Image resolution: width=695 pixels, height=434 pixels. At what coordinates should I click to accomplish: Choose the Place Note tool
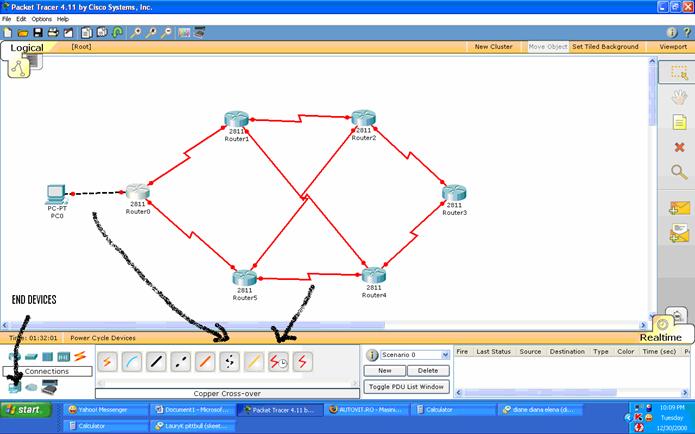(x=678, y=121)
